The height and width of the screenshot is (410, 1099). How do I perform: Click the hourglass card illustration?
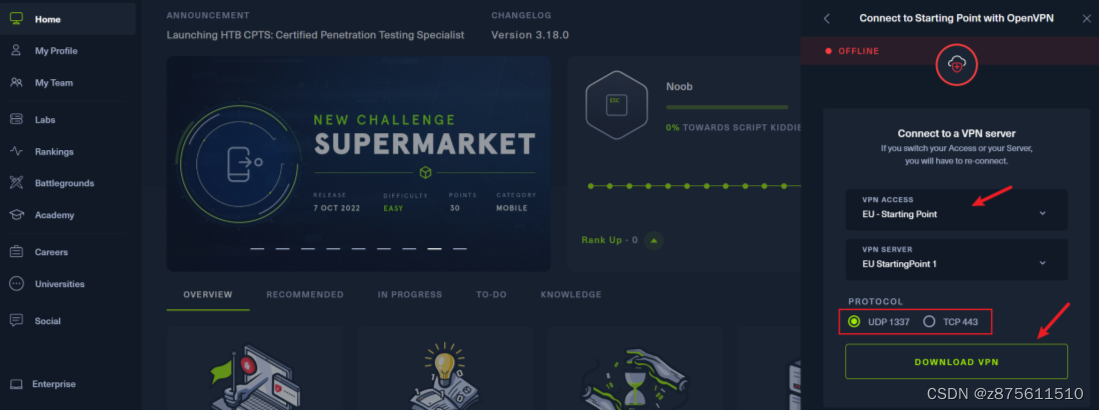(634, 378)
